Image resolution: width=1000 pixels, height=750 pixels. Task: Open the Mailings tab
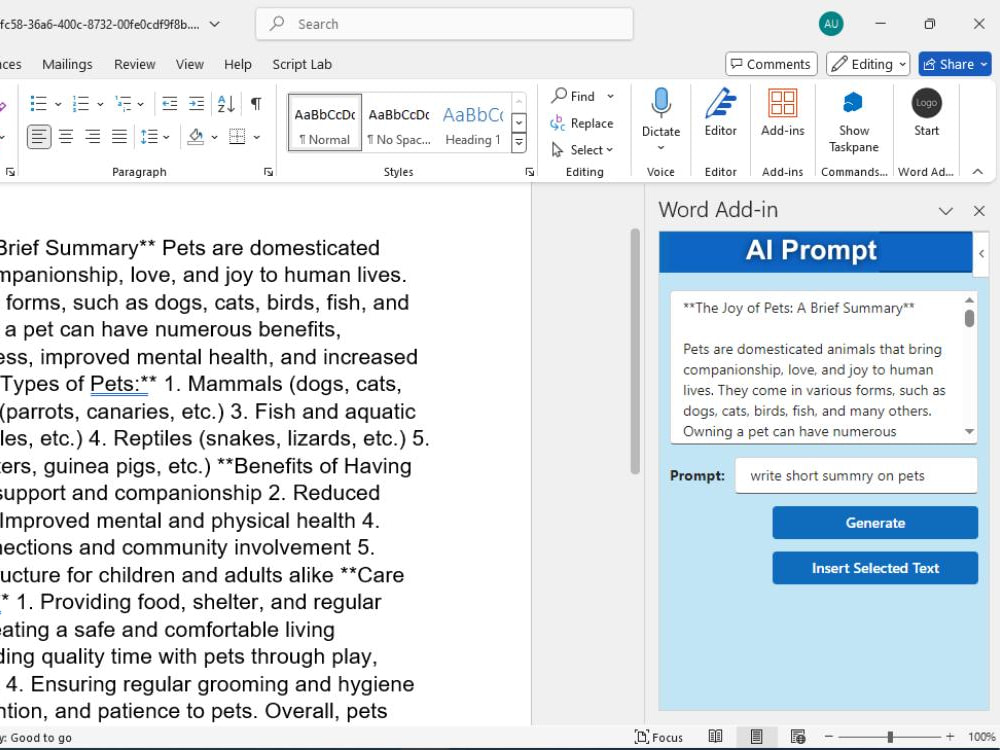point(67,64)
